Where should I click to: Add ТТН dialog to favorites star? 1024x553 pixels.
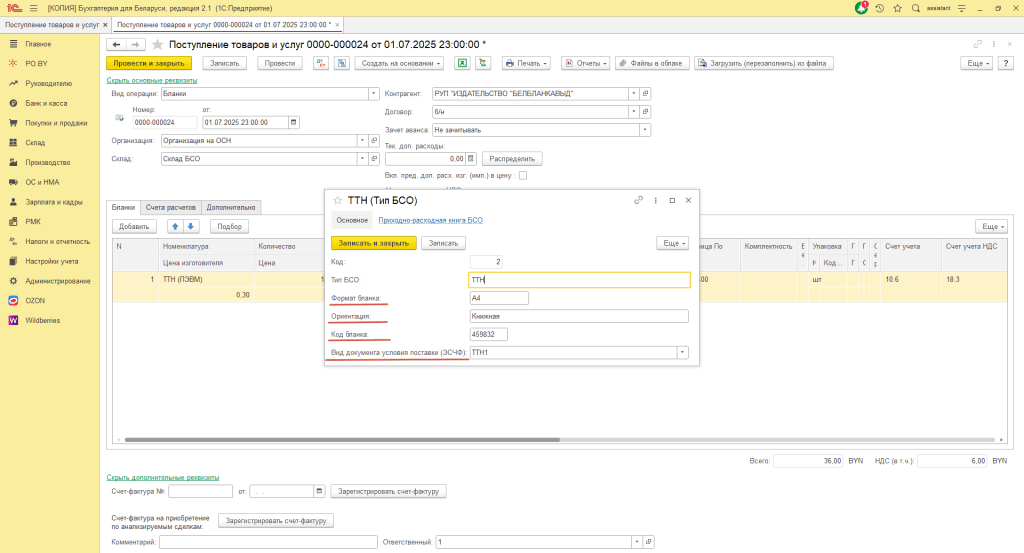point(338,200)
